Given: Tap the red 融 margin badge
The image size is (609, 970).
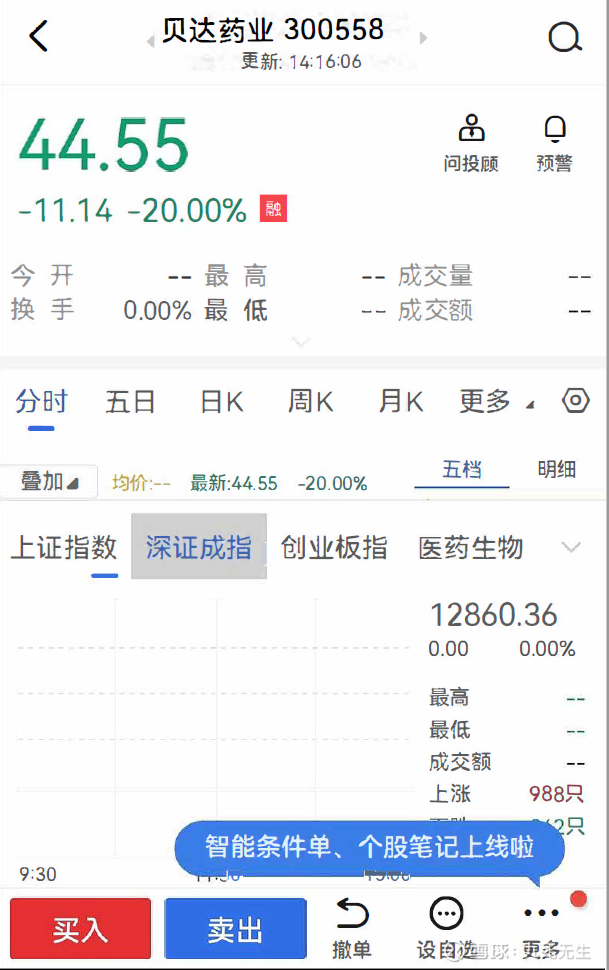Looking at the screenshot, I should point(273,209).
